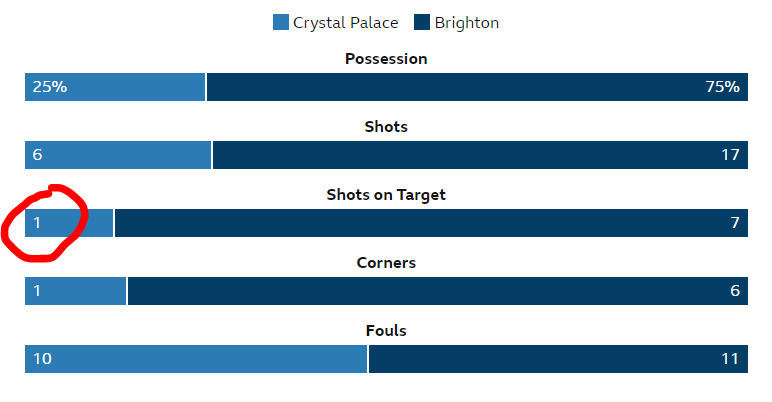This screenshot has width=772, height=402.
Task: Select Brighton's 6 corners bar
Action: pyautogui.click(x=438, y=291)
